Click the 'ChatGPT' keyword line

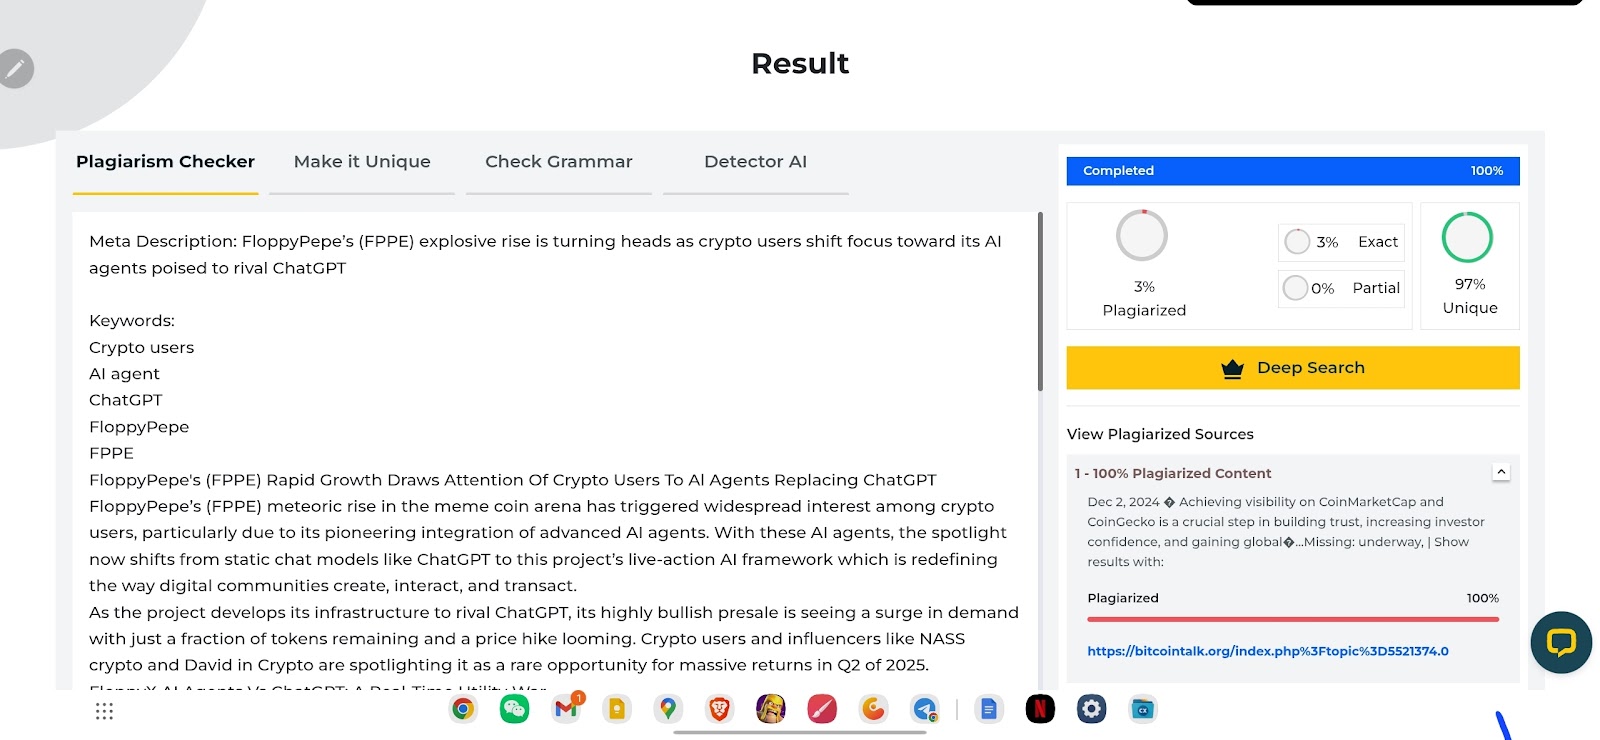[x=126, y=400]
